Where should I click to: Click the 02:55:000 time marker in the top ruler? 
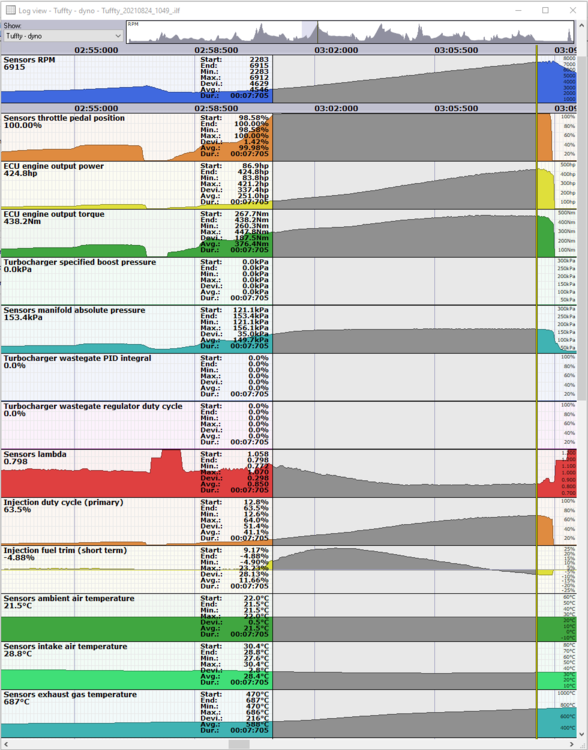coord(96,50)
